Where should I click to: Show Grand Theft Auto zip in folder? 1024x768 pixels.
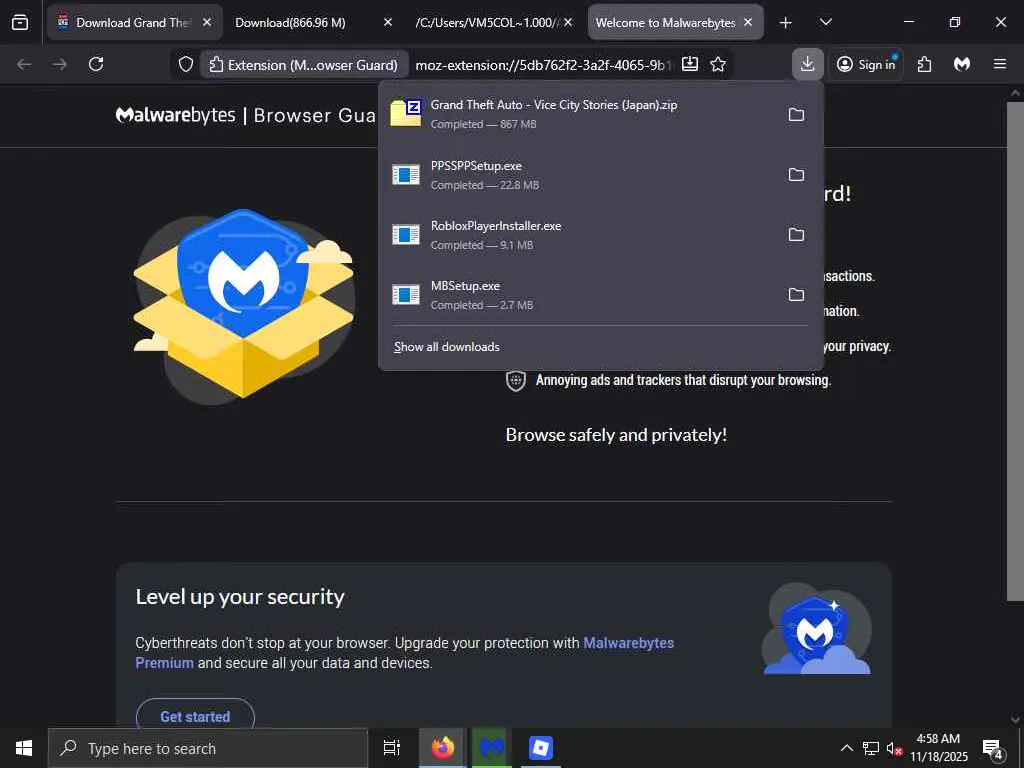[x=796, y=114]
